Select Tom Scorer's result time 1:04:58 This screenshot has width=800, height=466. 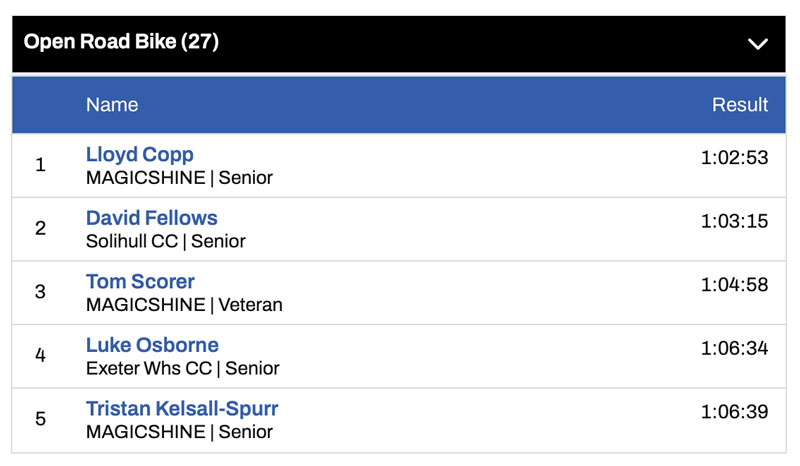point(734,285)
